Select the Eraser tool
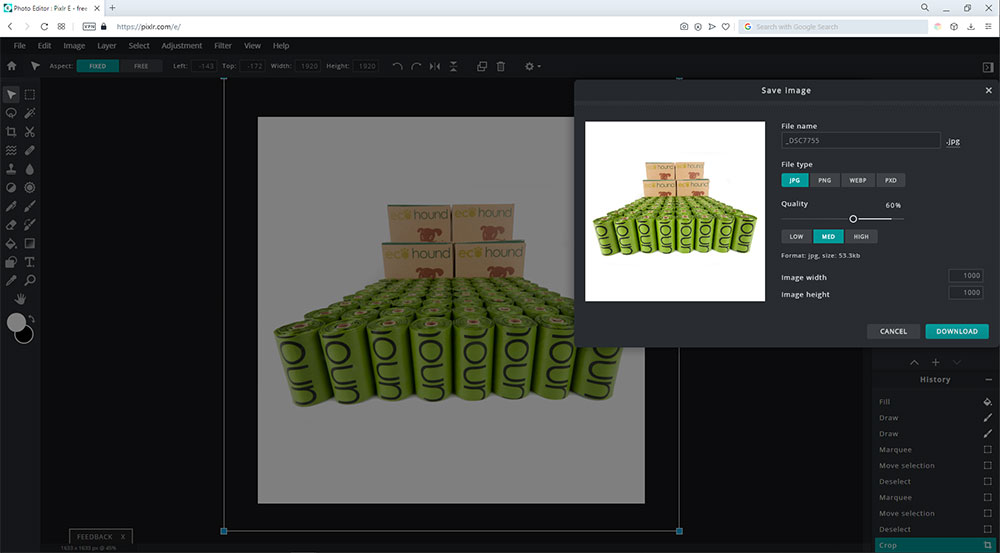Screen dimensions: 1000x553 11,225
